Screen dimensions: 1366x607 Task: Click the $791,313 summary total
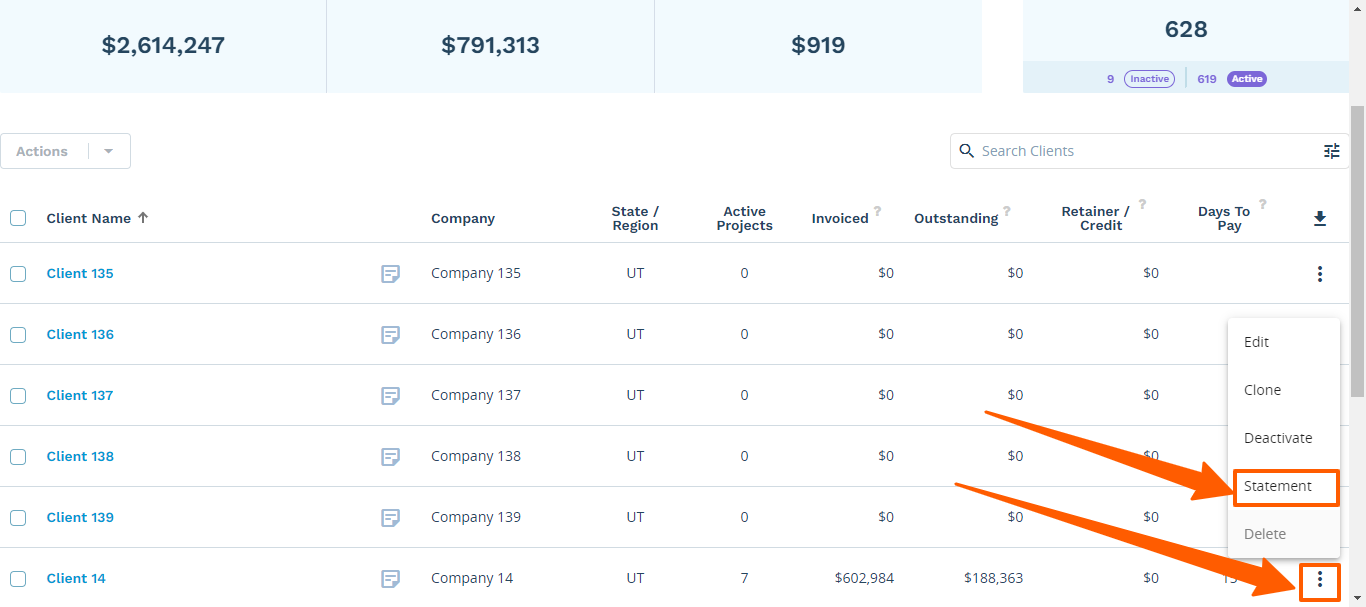490,46
